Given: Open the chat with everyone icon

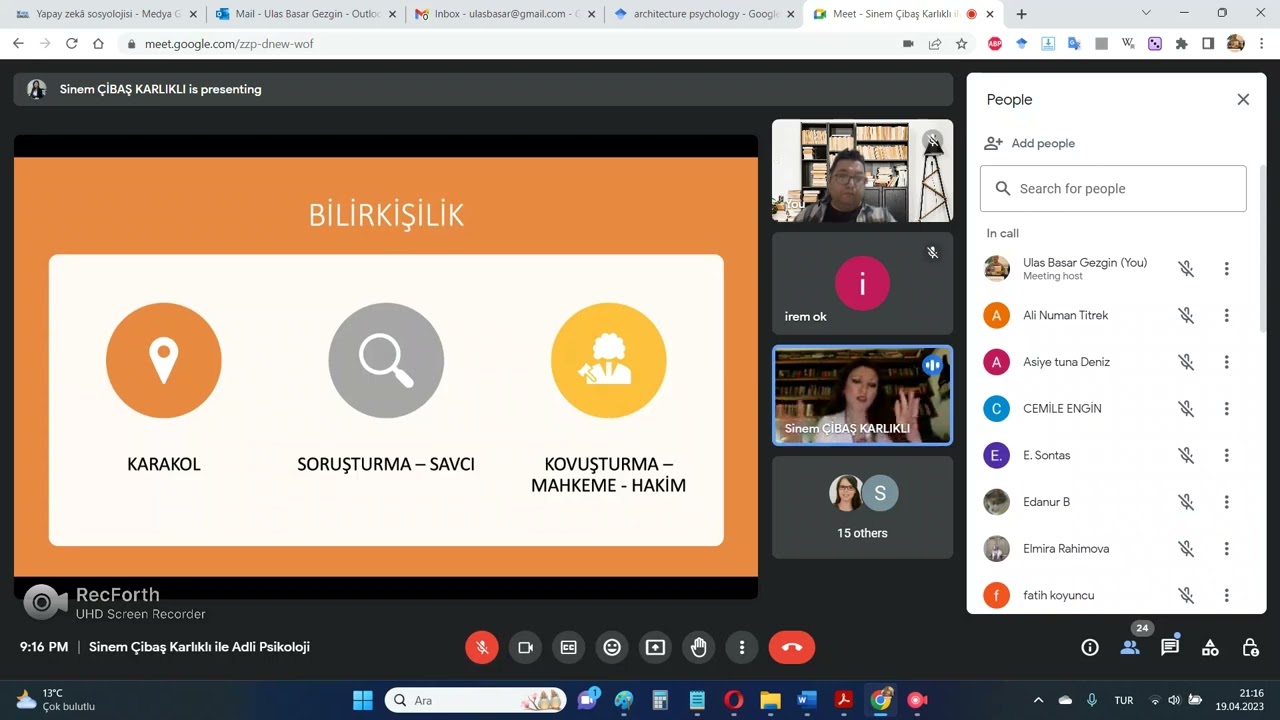Looking at the screenshot, I should click(x=1170, y=647).
